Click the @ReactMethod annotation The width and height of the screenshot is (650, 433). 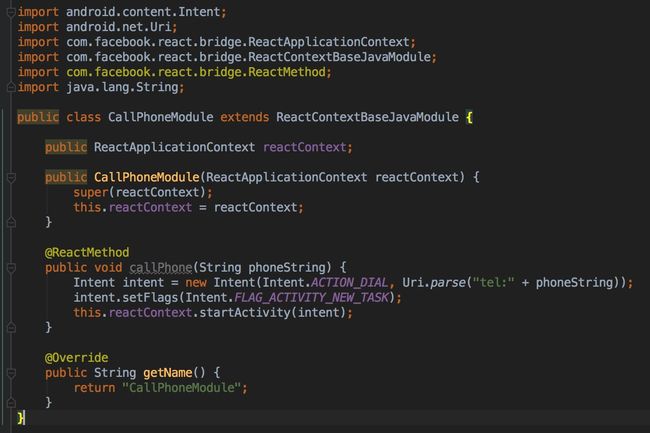(x=87, y=252)
